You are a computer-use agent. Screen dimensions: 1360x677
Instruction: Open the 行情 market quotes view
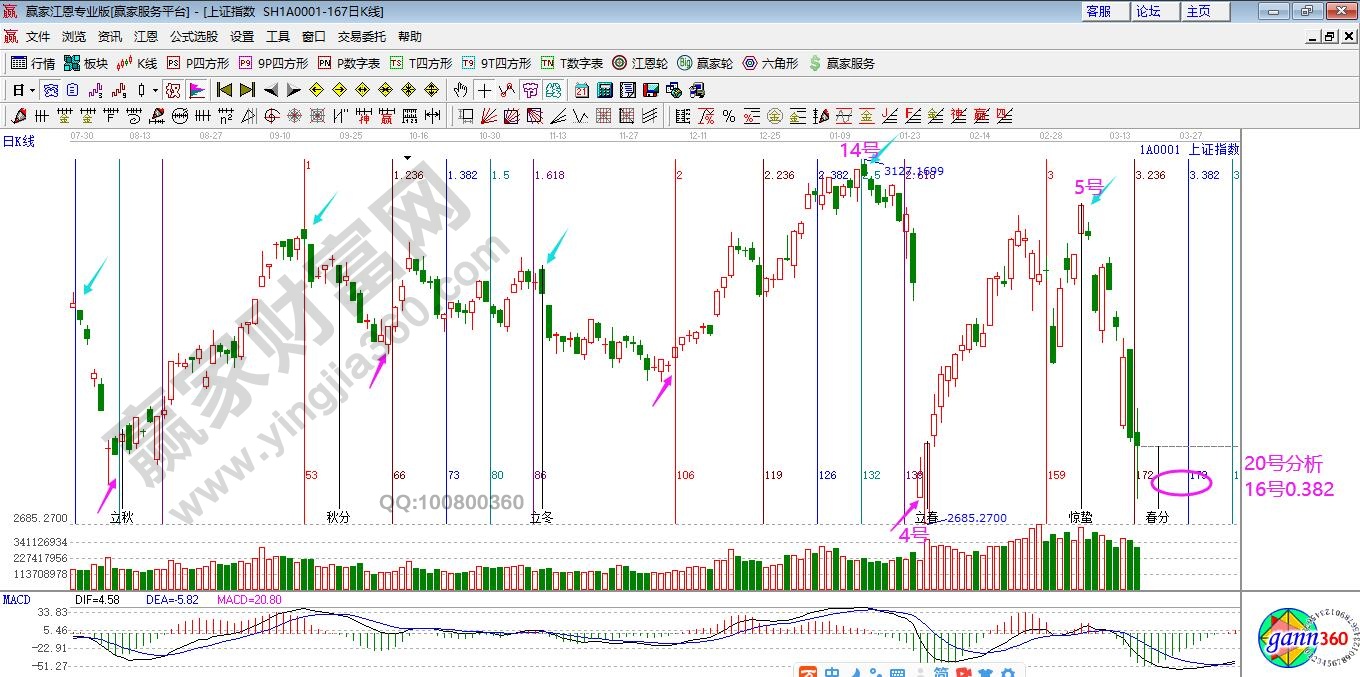[32, 63]
